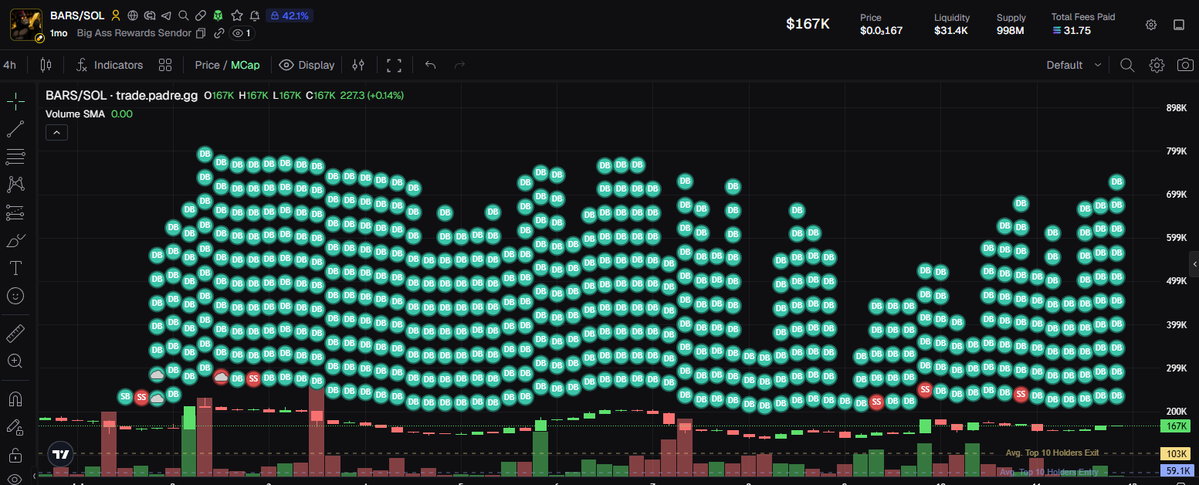1199x485 pixels.
Task: Collapse the indicator legend chevron
Action: tap(57, 132)
